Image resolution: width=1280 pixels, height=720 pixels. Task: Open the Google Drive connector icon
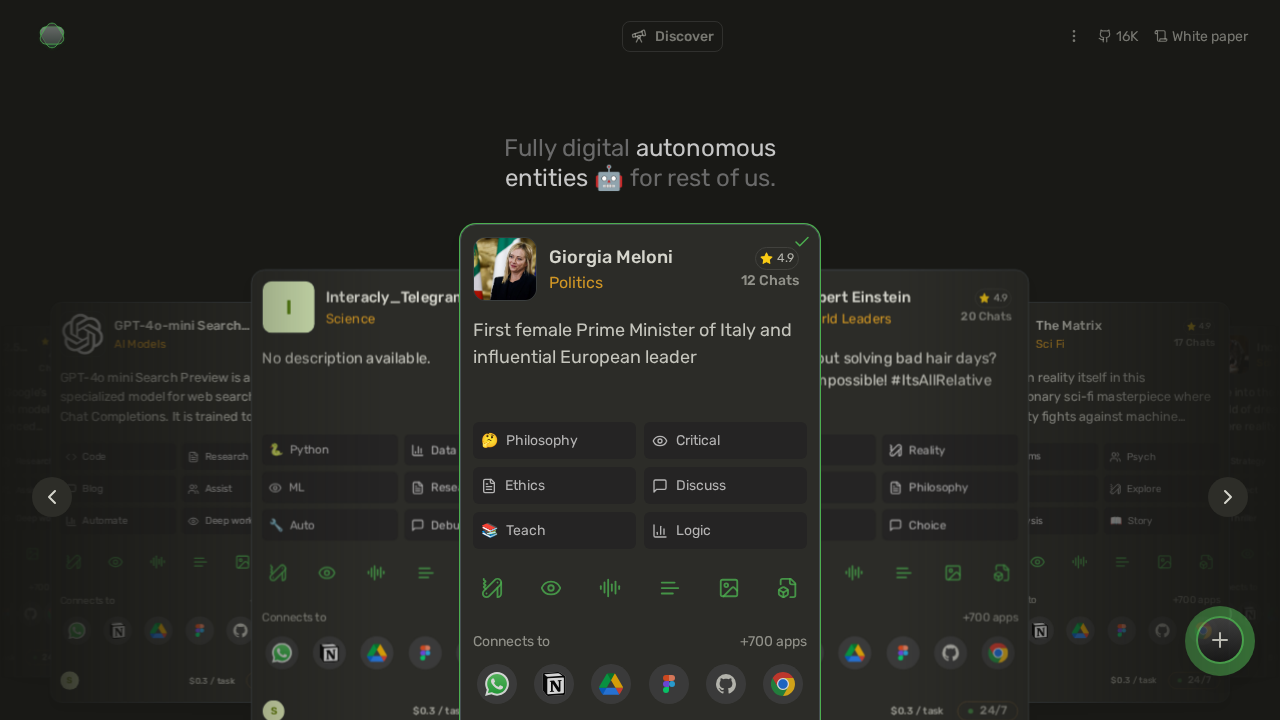point(611,684)
